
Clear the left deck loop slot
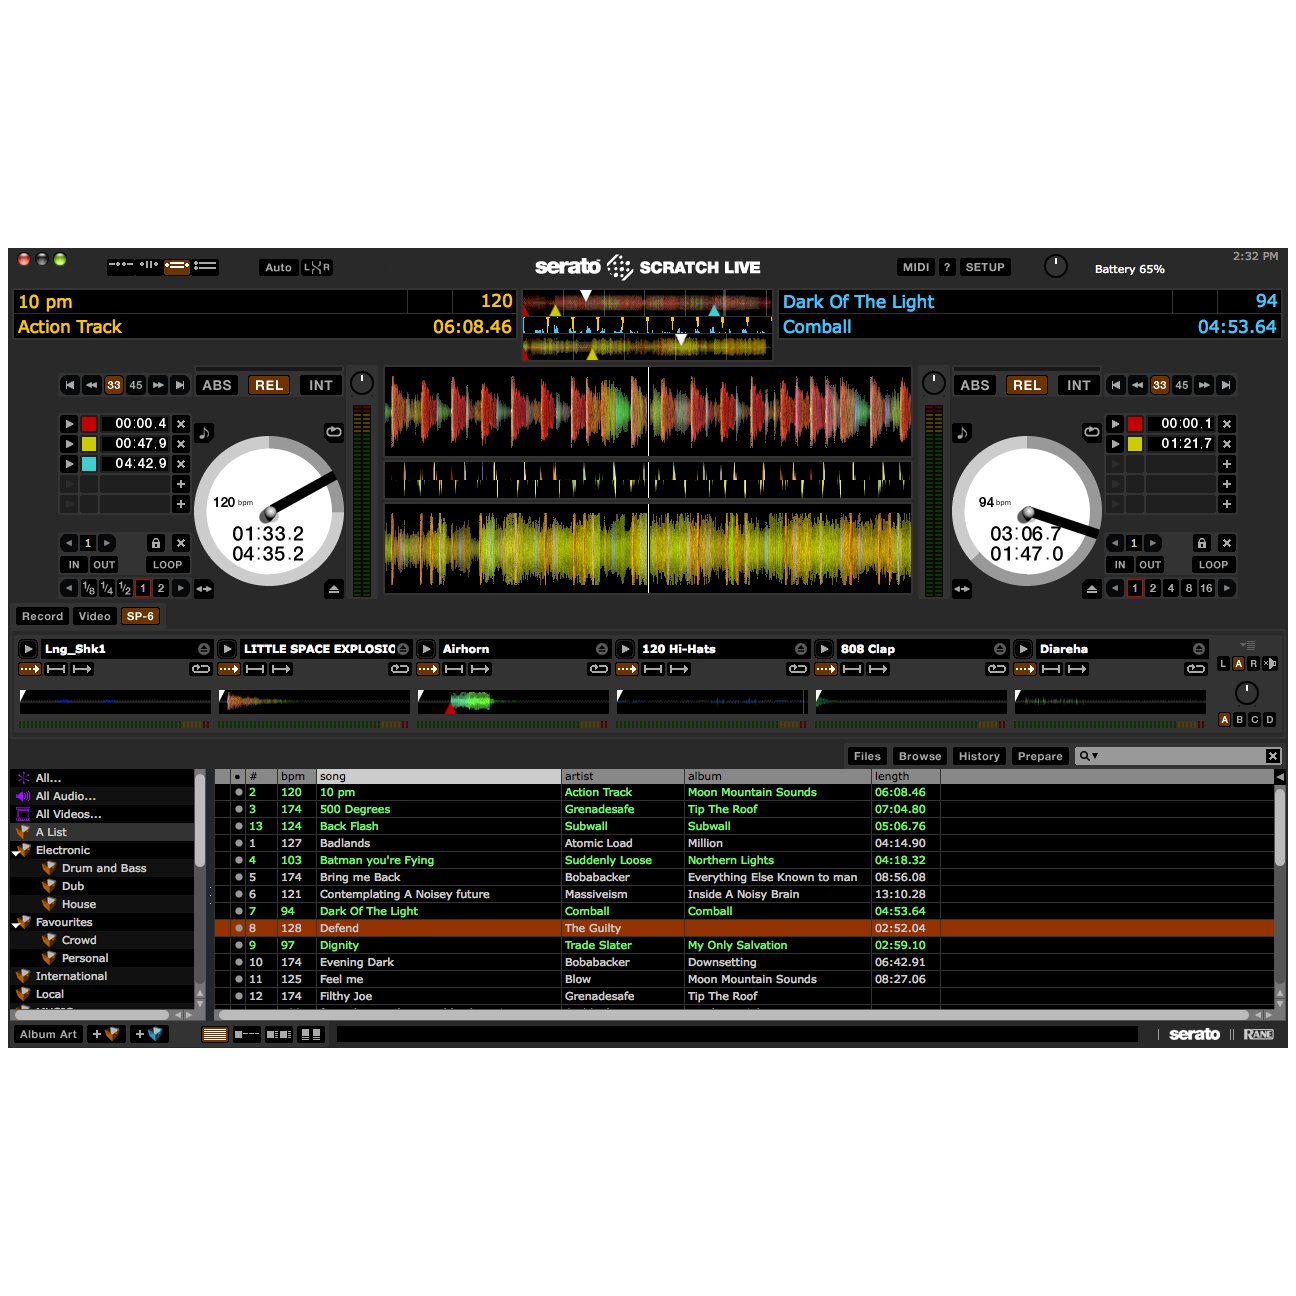tap(181, 543)
